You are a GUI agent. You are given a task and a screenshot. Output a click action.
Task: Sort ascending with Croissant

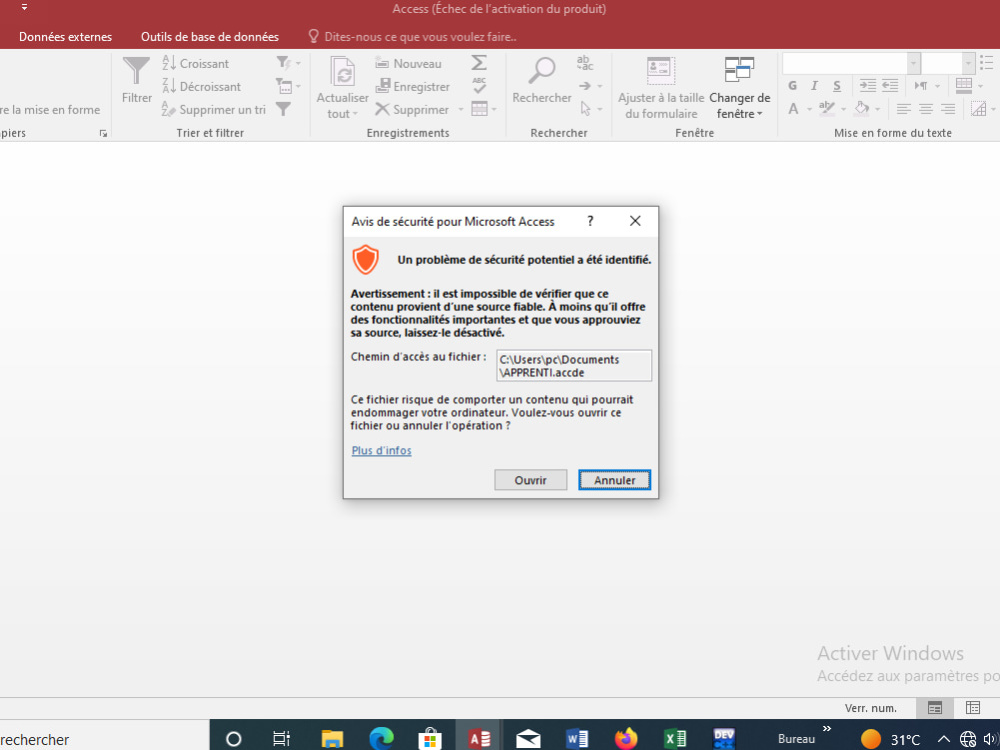point(195,63)
